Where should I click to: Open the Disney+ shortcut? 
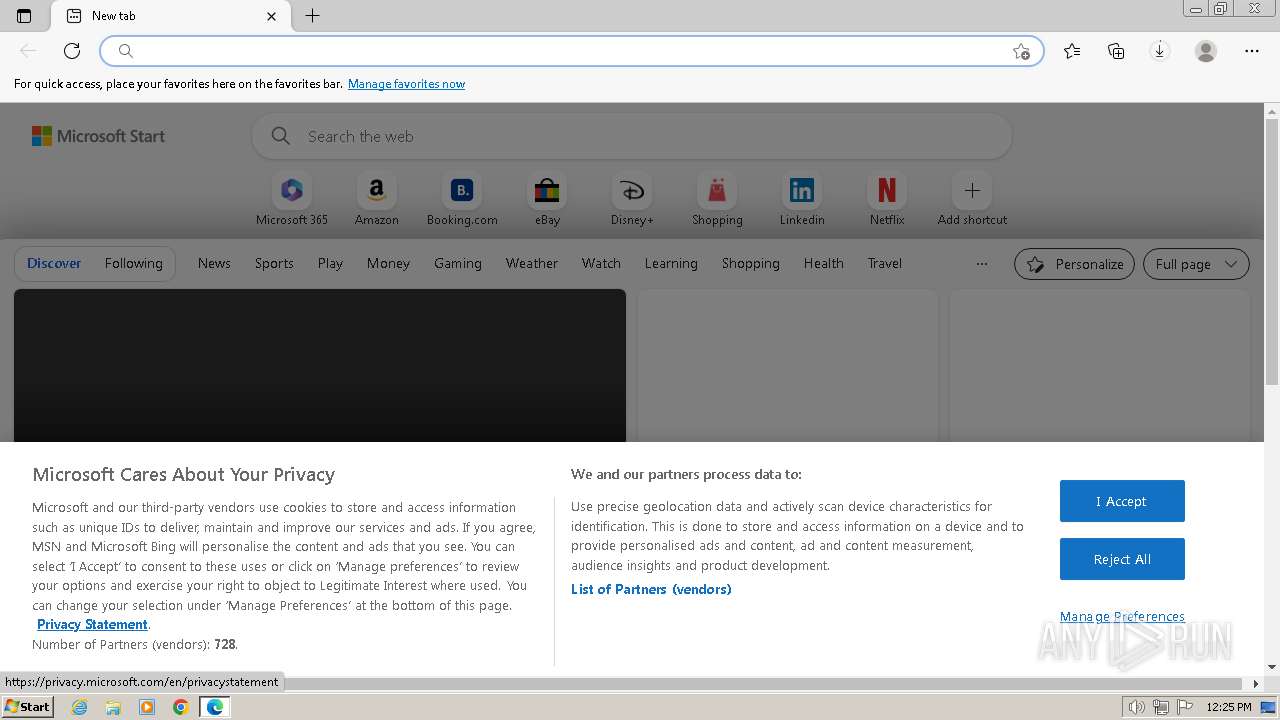click(x=632, y=200)
